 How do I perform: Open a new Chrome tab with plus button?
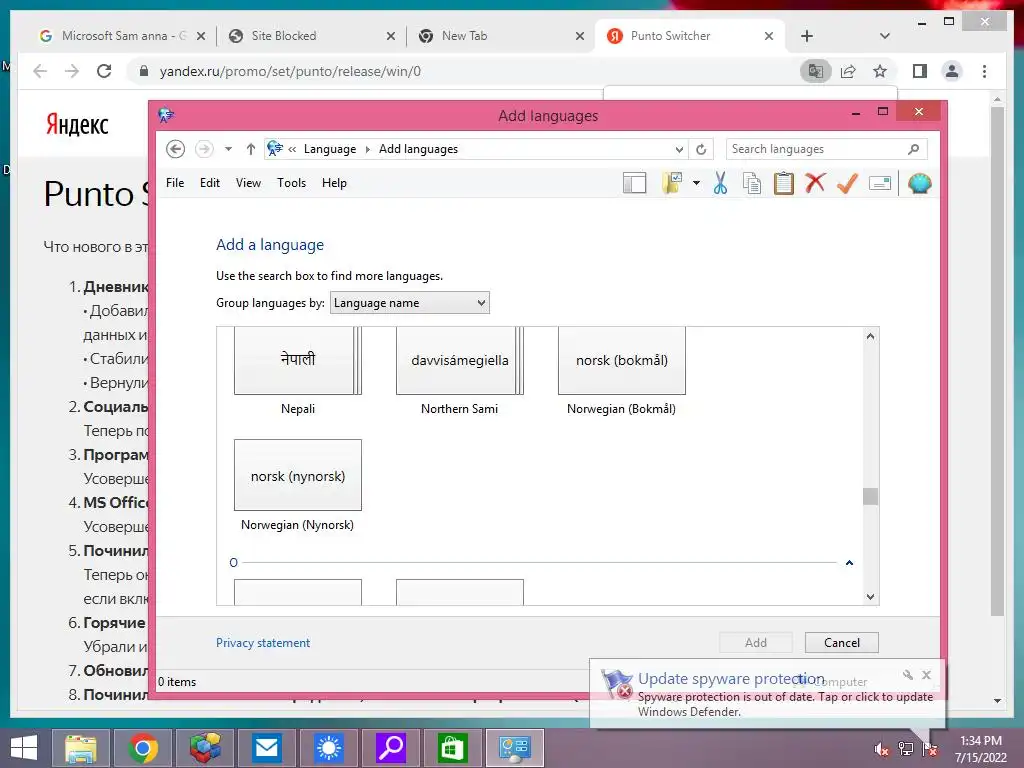807,36
